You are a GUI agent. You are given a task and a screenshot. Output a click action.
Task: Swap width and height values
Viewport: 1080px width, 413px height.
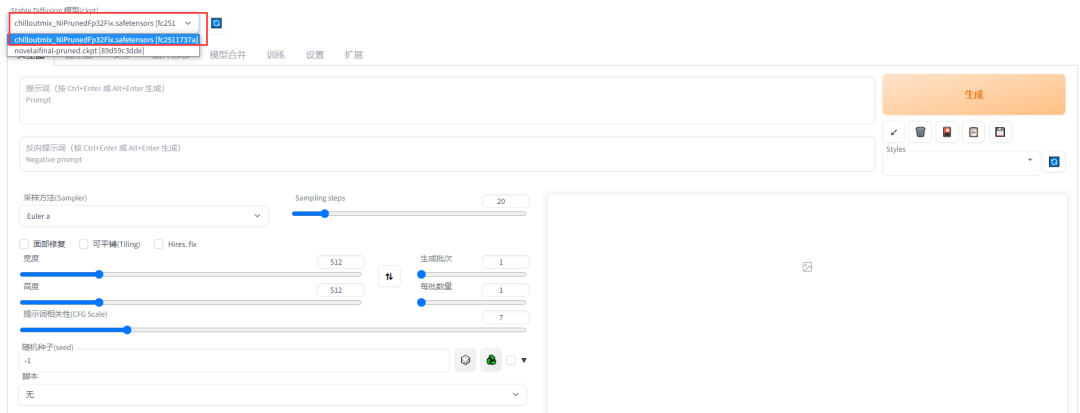point(389,276)
